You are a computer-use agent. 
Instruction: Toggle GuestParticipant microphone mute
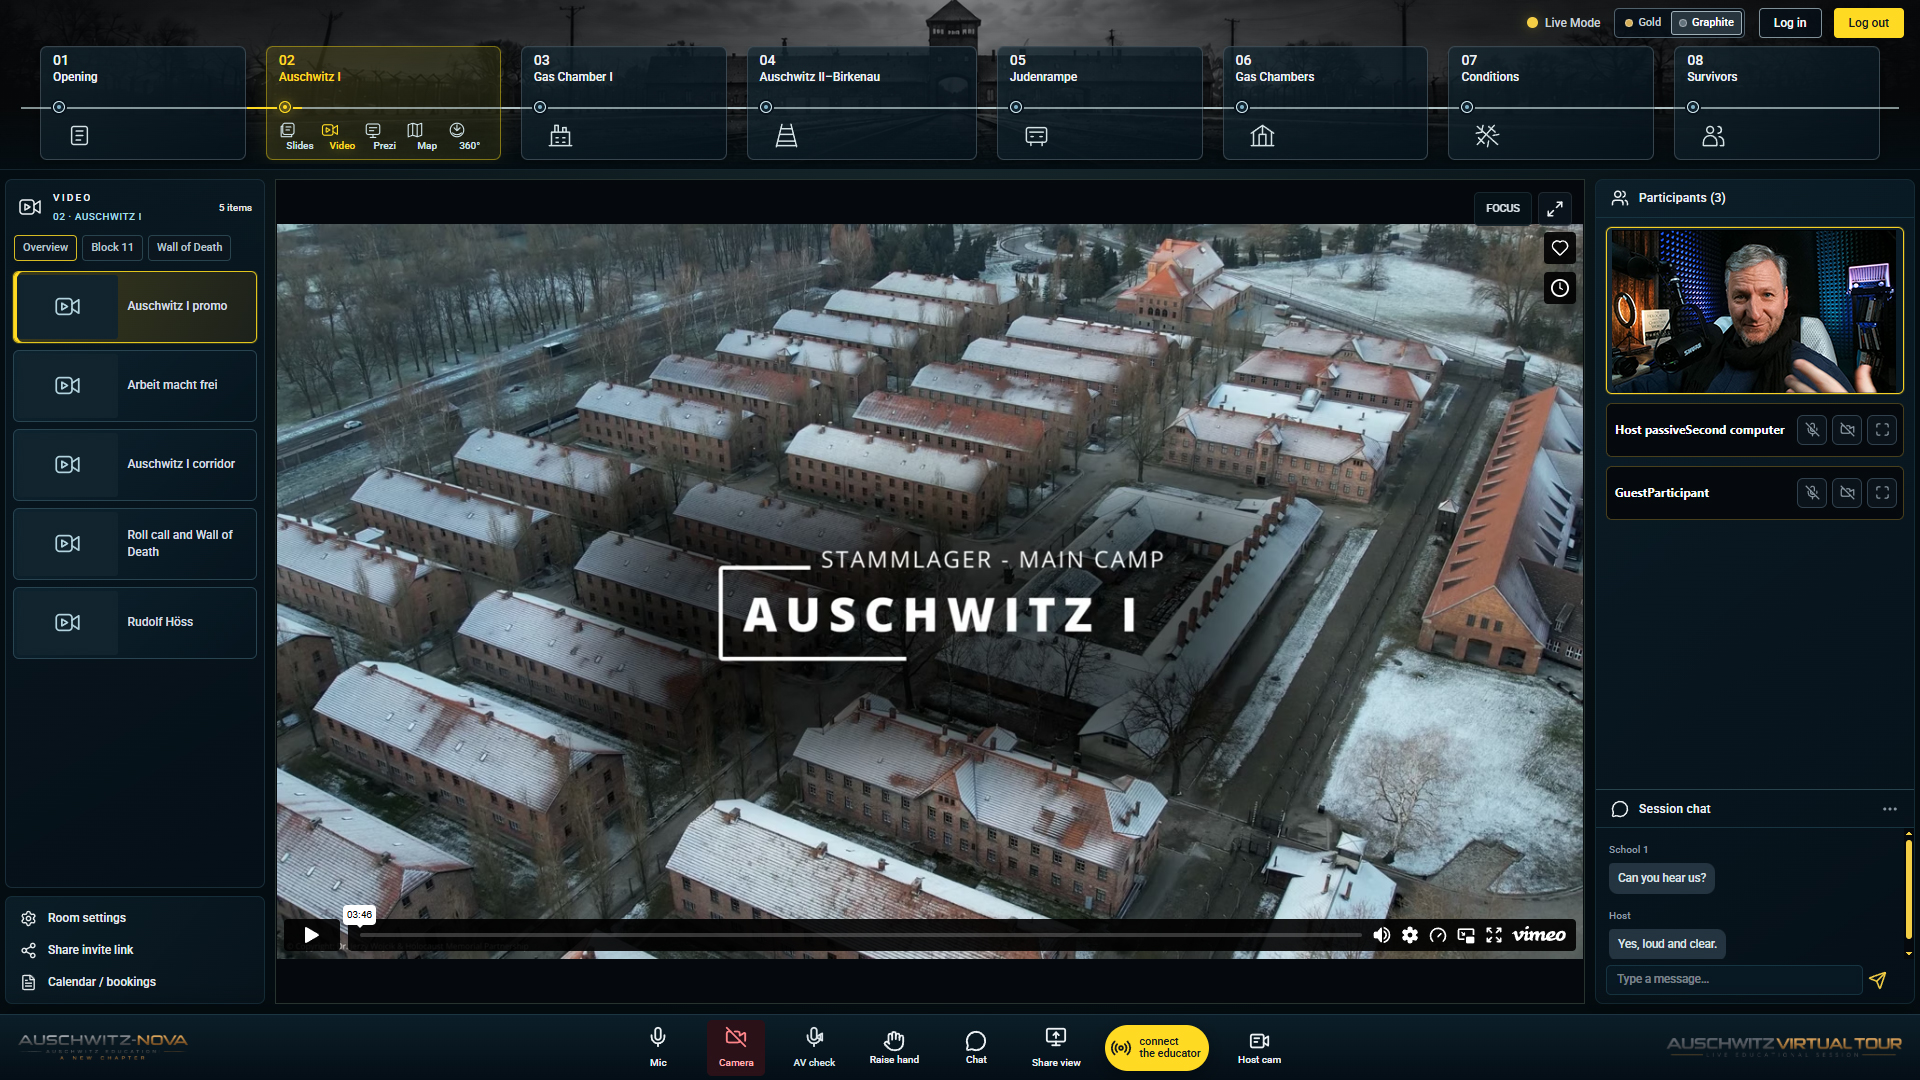[x=1811, y=493]
